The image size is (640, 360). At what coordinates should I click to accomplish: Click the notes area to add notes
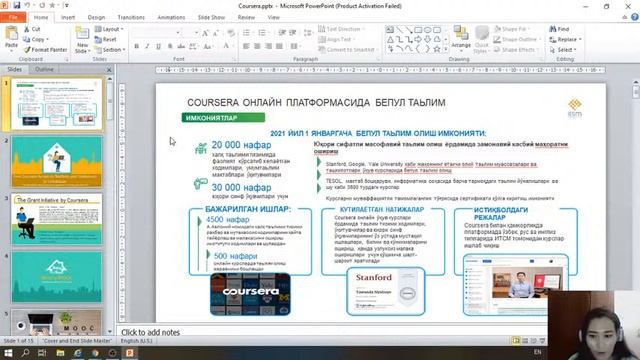coord(331,332)
